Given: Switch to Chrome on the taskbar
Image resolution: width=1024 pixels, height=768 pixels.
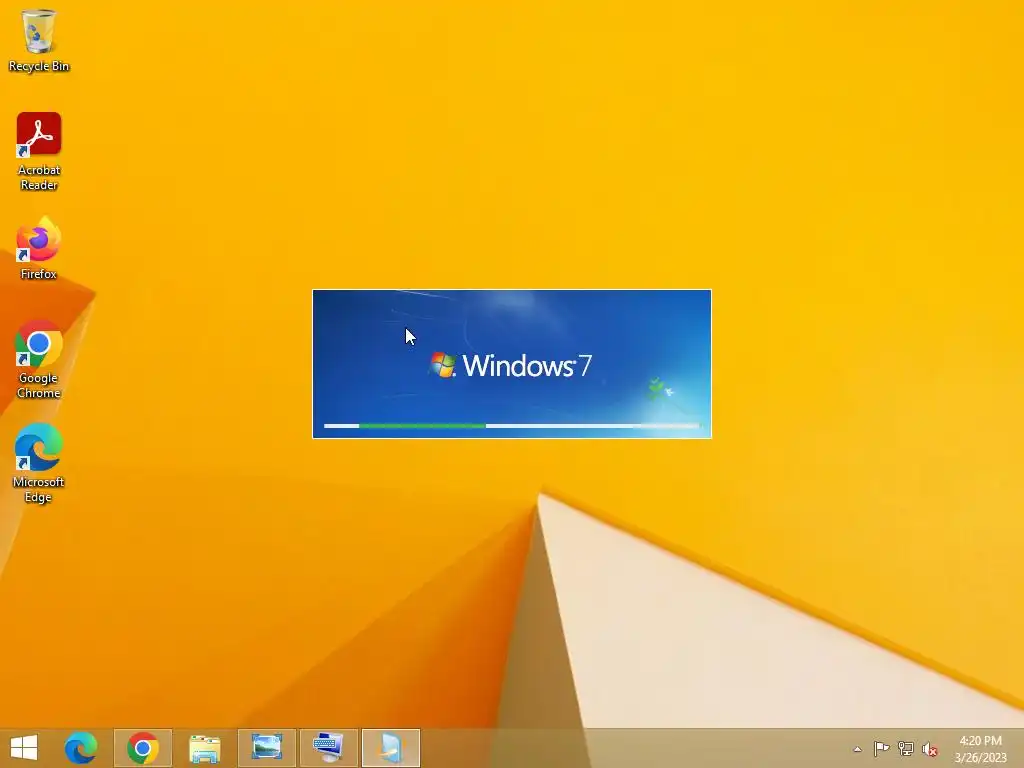Looking at the screenshot, I should (x=143, y=748).
